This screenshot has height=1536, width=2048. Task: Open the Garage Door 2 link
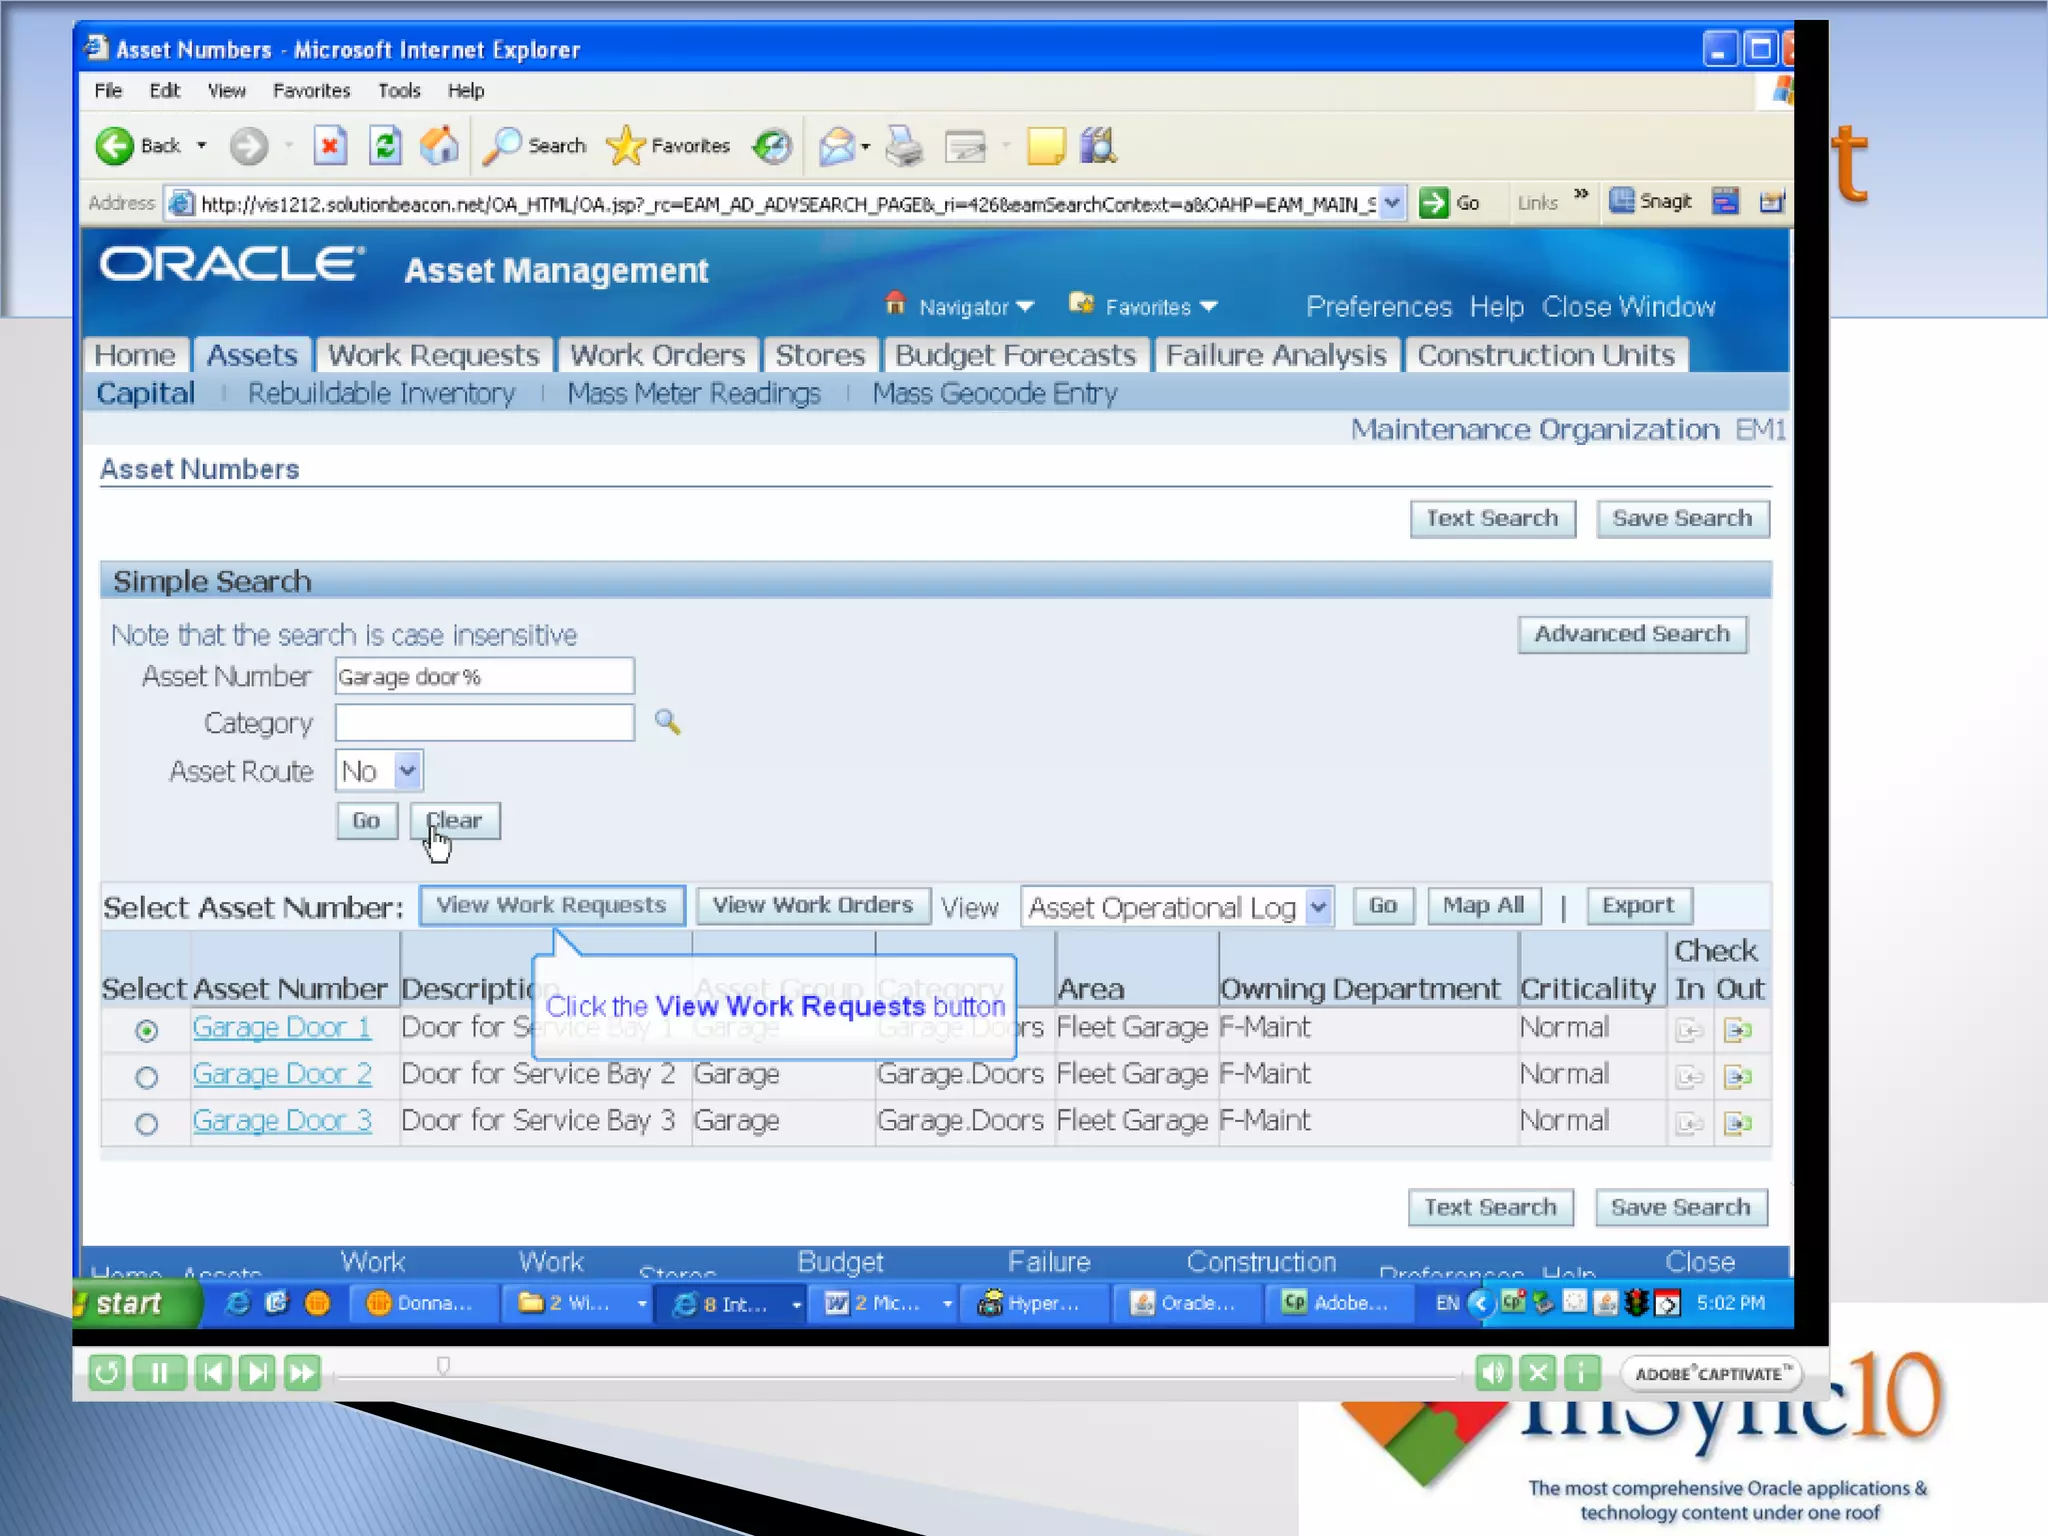pos(282,1074)
